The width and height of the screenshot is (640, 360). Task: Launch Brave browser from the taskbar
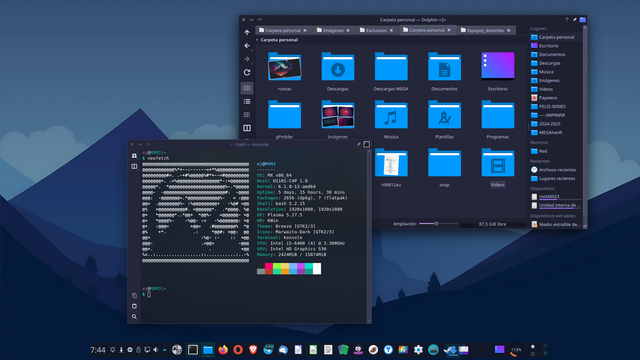click(253, 350)
